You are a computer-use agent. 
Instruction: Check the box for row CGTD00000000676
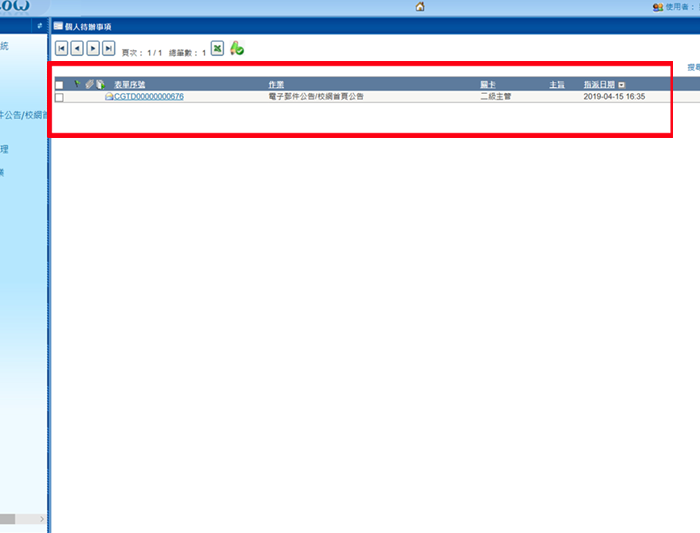[x=60, y=97]
